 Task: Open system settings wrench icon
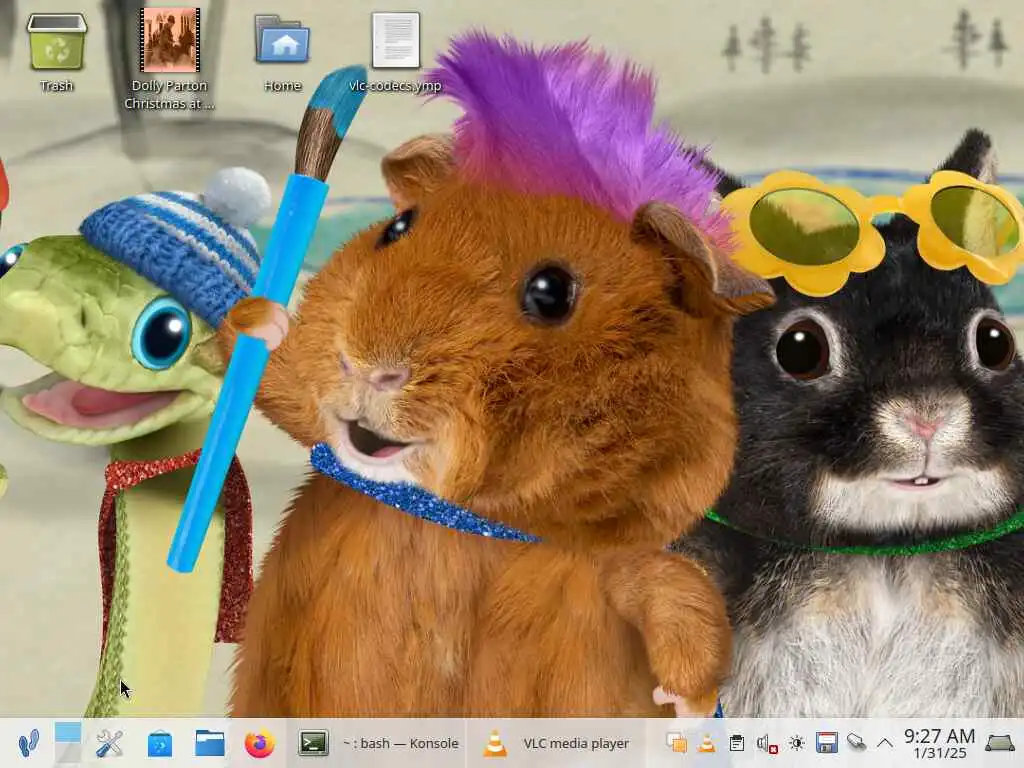(109, 743)
